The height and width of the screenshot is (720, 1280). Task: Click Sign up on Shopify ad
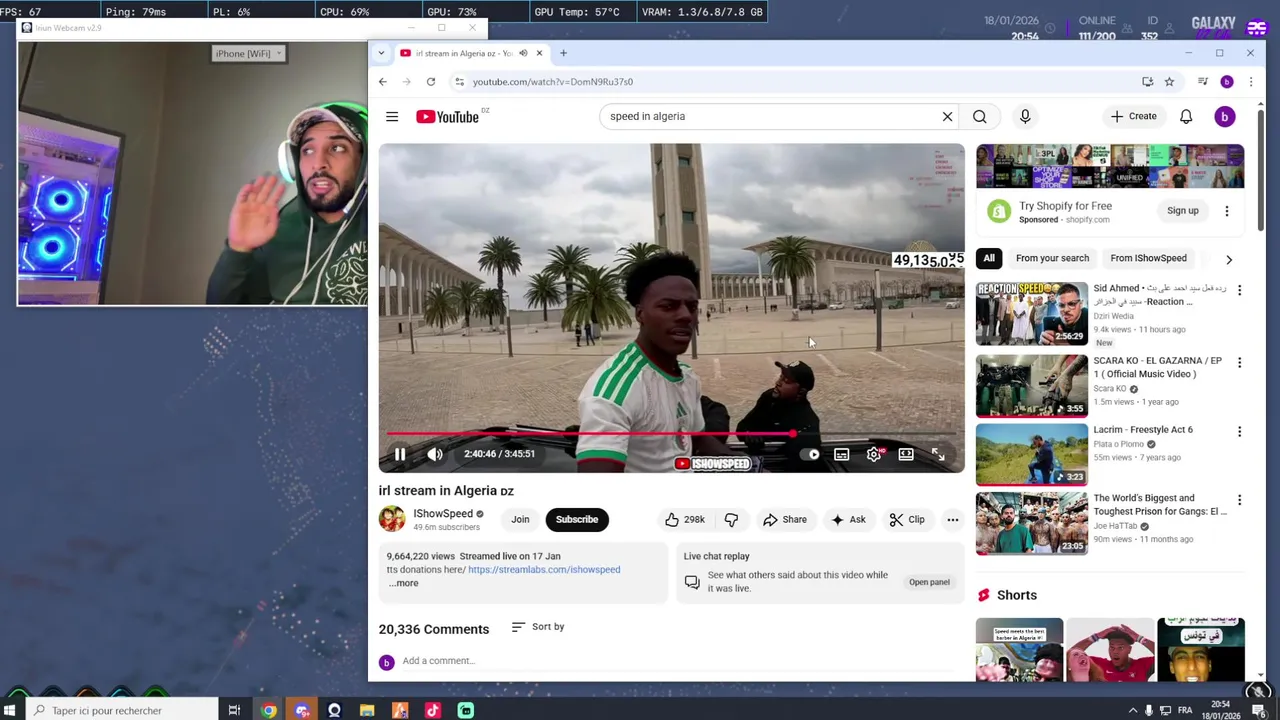coord(1182,211)
